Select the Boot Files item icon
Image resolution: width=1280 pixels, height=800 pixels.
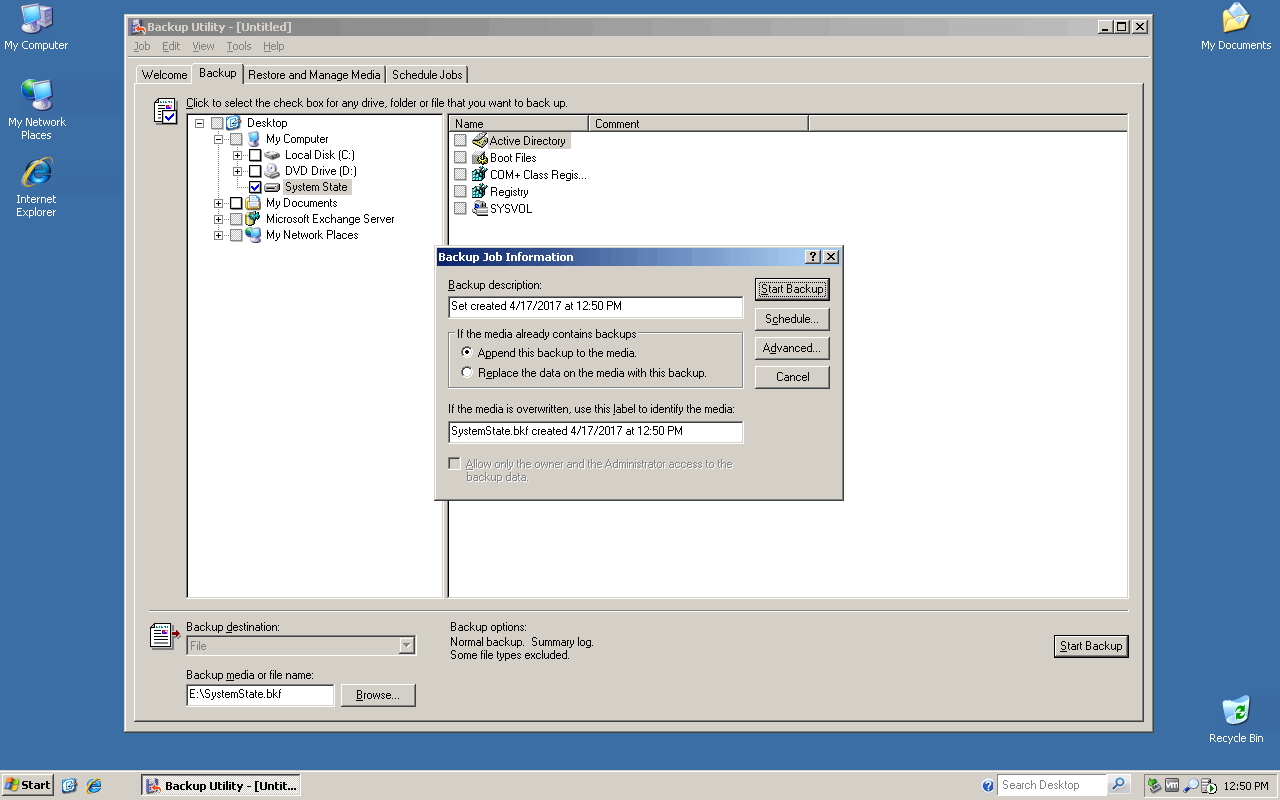coord(480,158)
